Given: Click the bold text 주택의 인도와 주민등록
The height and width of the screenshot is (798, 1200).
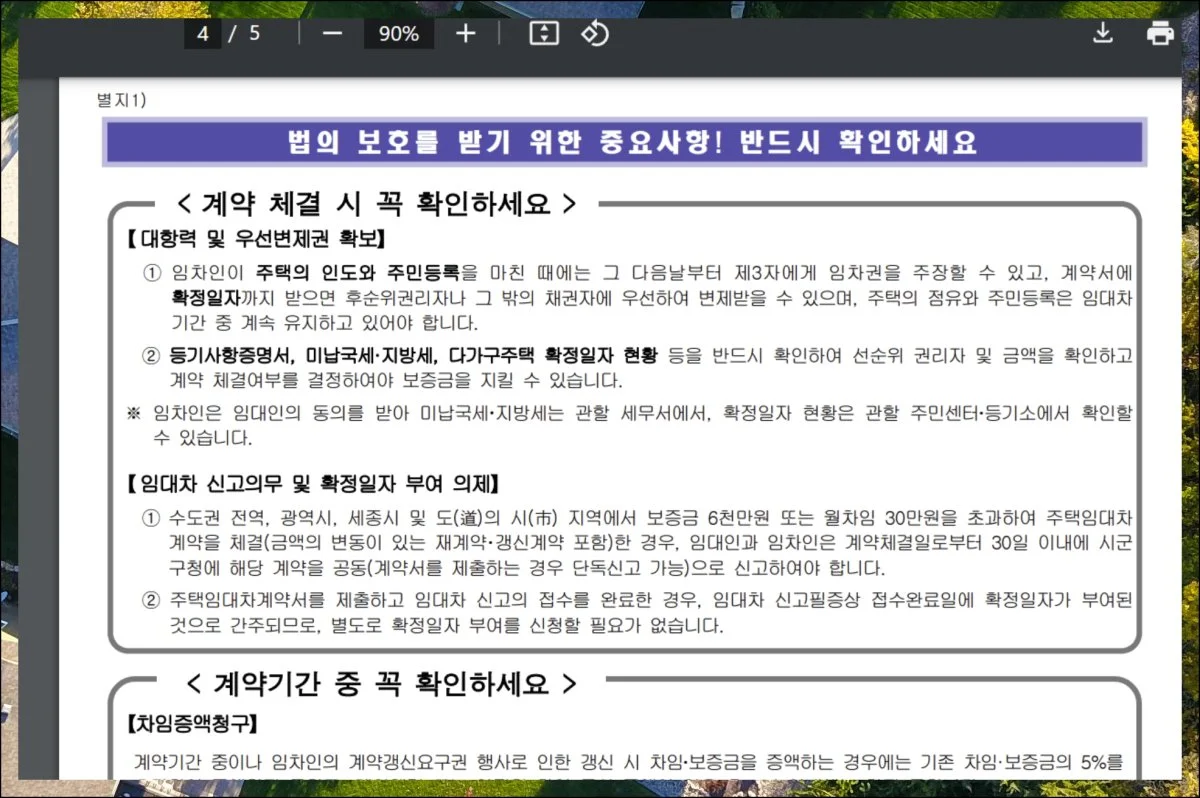Looking at the screenshot, I should point(357,272).
